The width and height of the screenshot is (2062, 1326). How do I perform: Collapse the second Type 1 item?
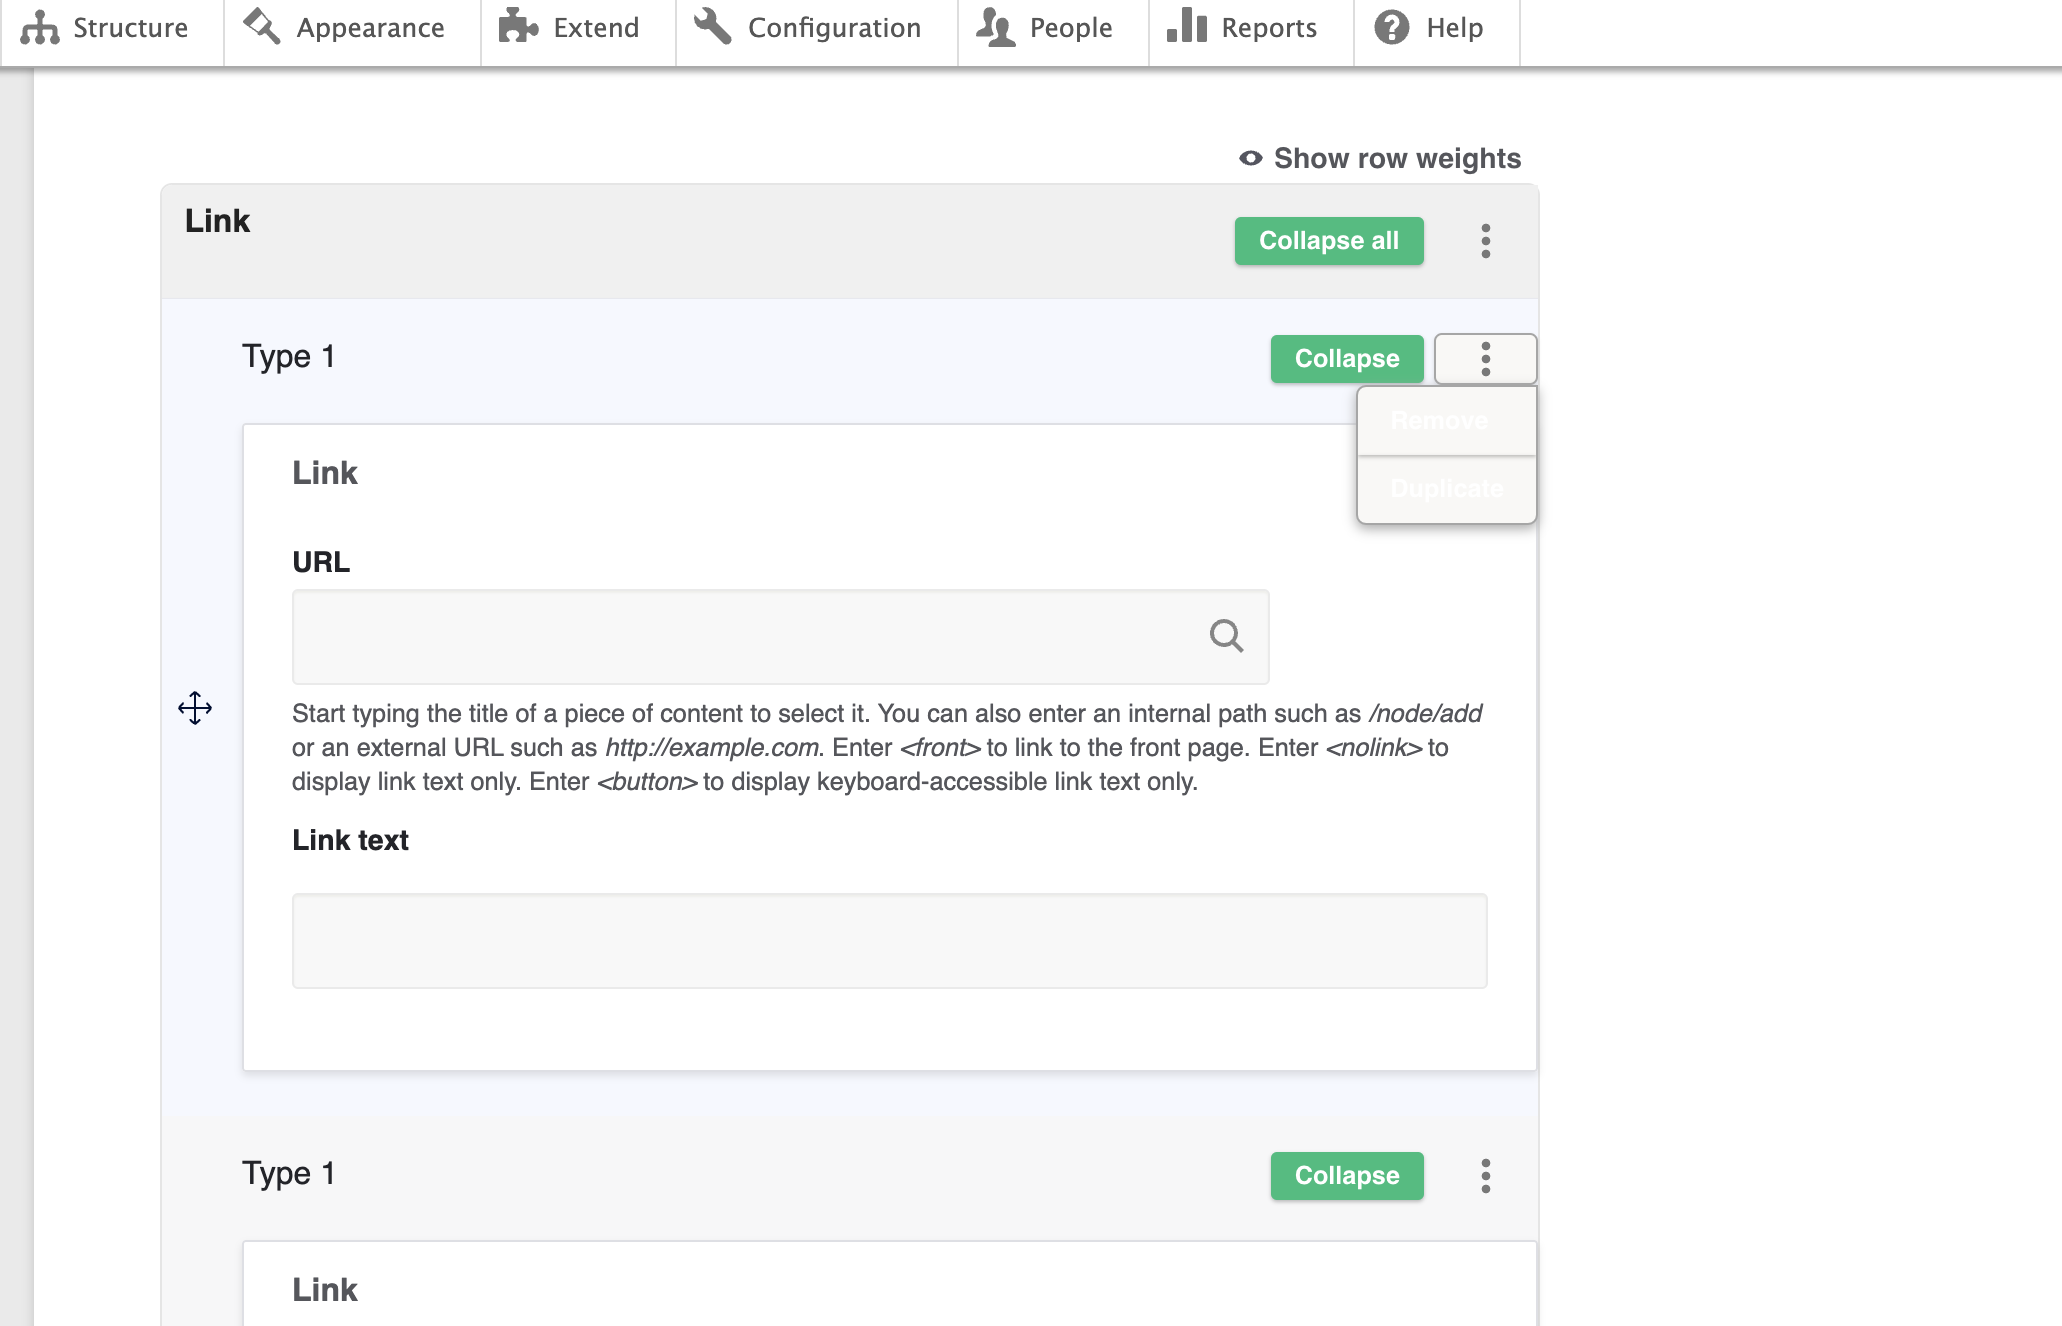1346,1176
